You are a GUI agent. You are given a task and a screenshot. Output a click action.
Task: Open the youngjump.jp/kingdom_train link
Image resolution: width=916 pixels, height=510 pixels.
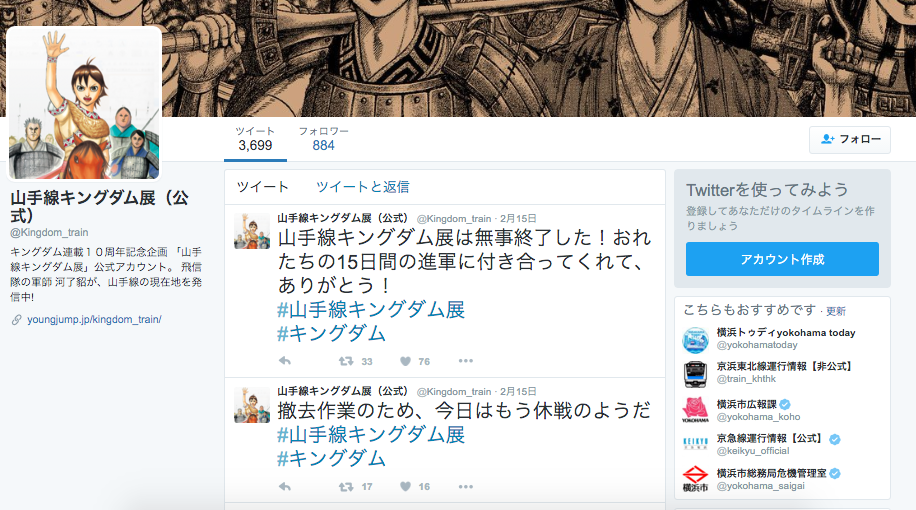point(94,320)
